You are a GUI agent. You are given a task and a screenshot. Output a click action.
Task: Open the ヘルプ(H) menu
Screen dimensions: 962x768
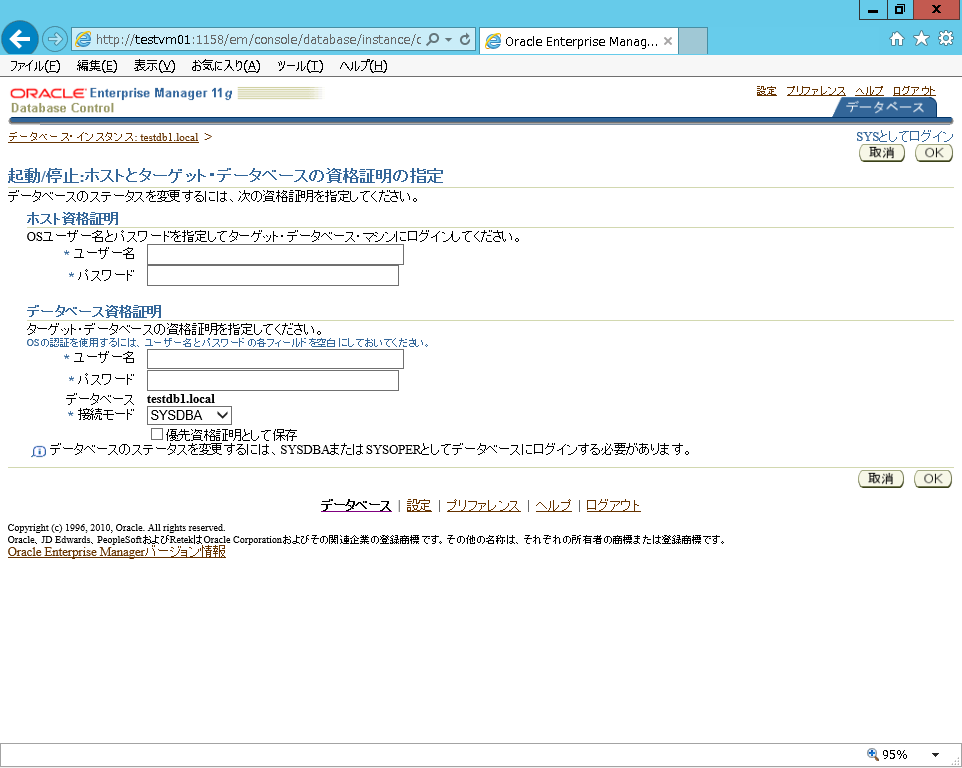coord(363,66)
